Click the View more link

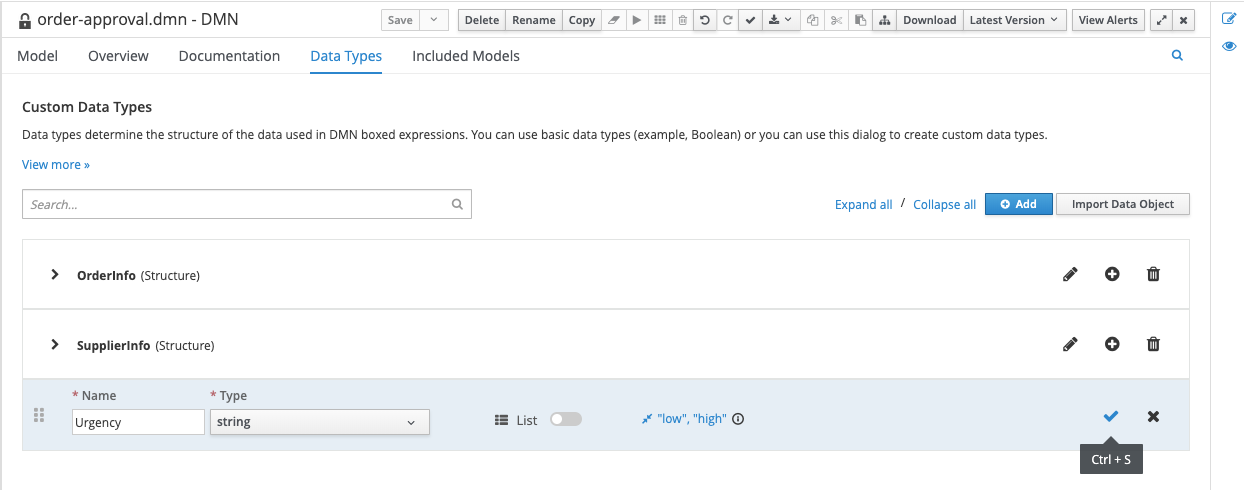[56, 164]
